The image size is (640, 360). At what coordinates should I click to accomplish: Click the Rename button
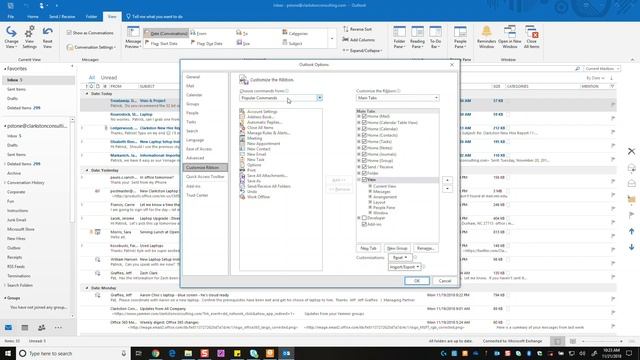point(425,248)
